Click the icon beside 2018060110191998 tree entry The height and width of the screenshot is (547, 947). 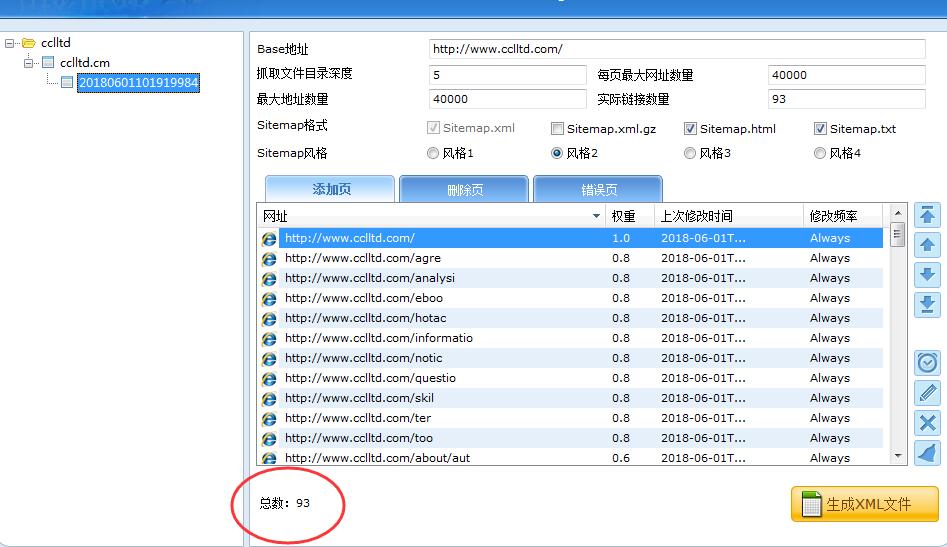pyautogui.click(x=67, y=82)
